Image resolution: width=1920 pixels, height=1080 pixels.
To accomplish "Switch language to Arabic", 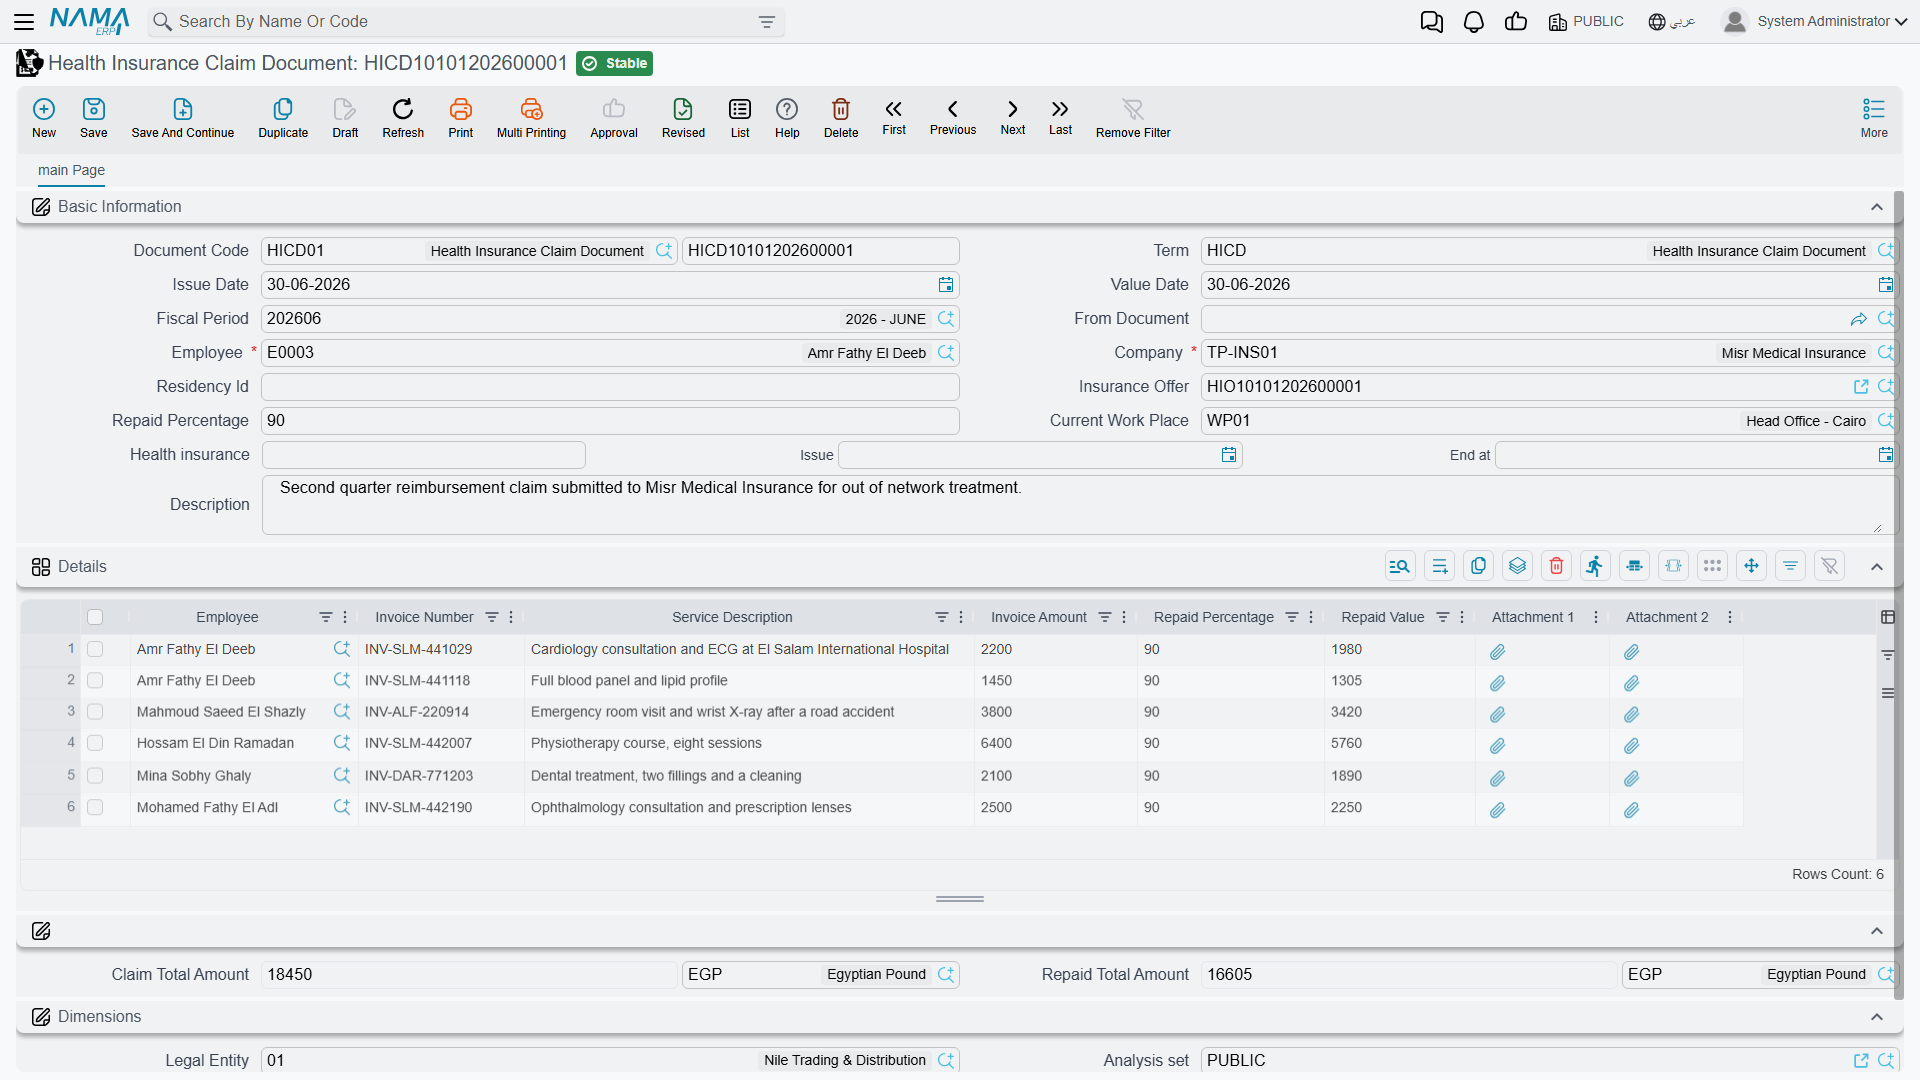I will pos(1671,22).
